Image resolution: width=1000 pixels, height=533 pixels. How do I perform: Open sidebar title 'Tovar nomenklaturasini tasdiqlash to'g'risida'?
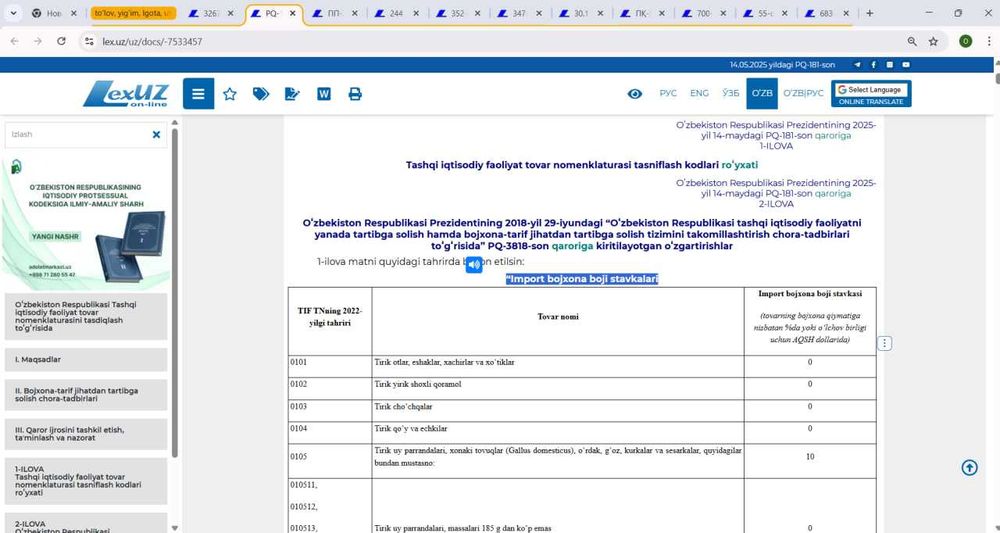86,316
